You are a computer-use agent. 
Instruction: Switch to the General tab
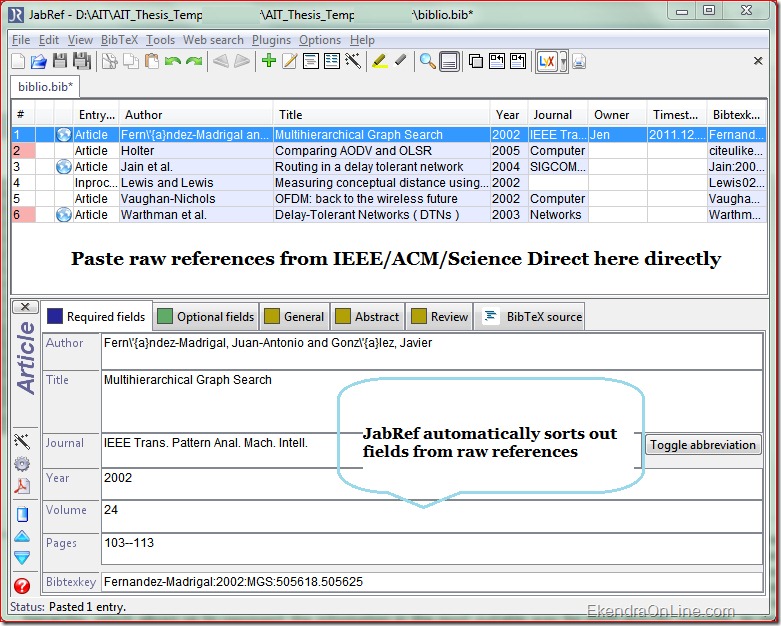click(x=294, y=317)
